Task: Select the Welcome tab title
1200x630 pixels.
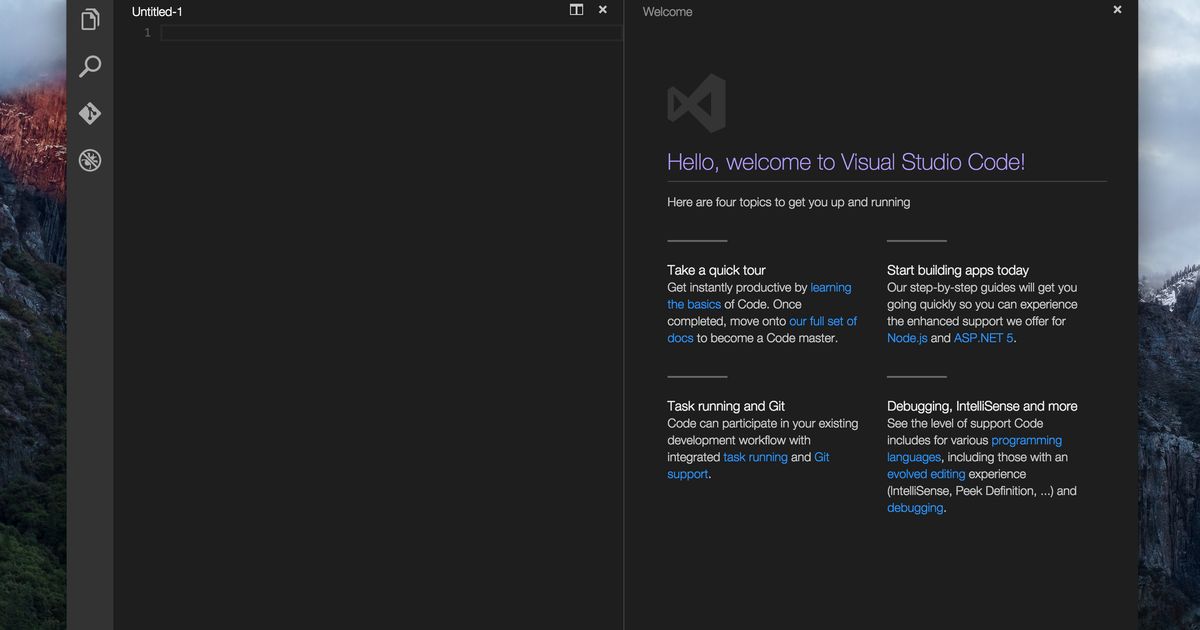Action: (x=667, y=12)
